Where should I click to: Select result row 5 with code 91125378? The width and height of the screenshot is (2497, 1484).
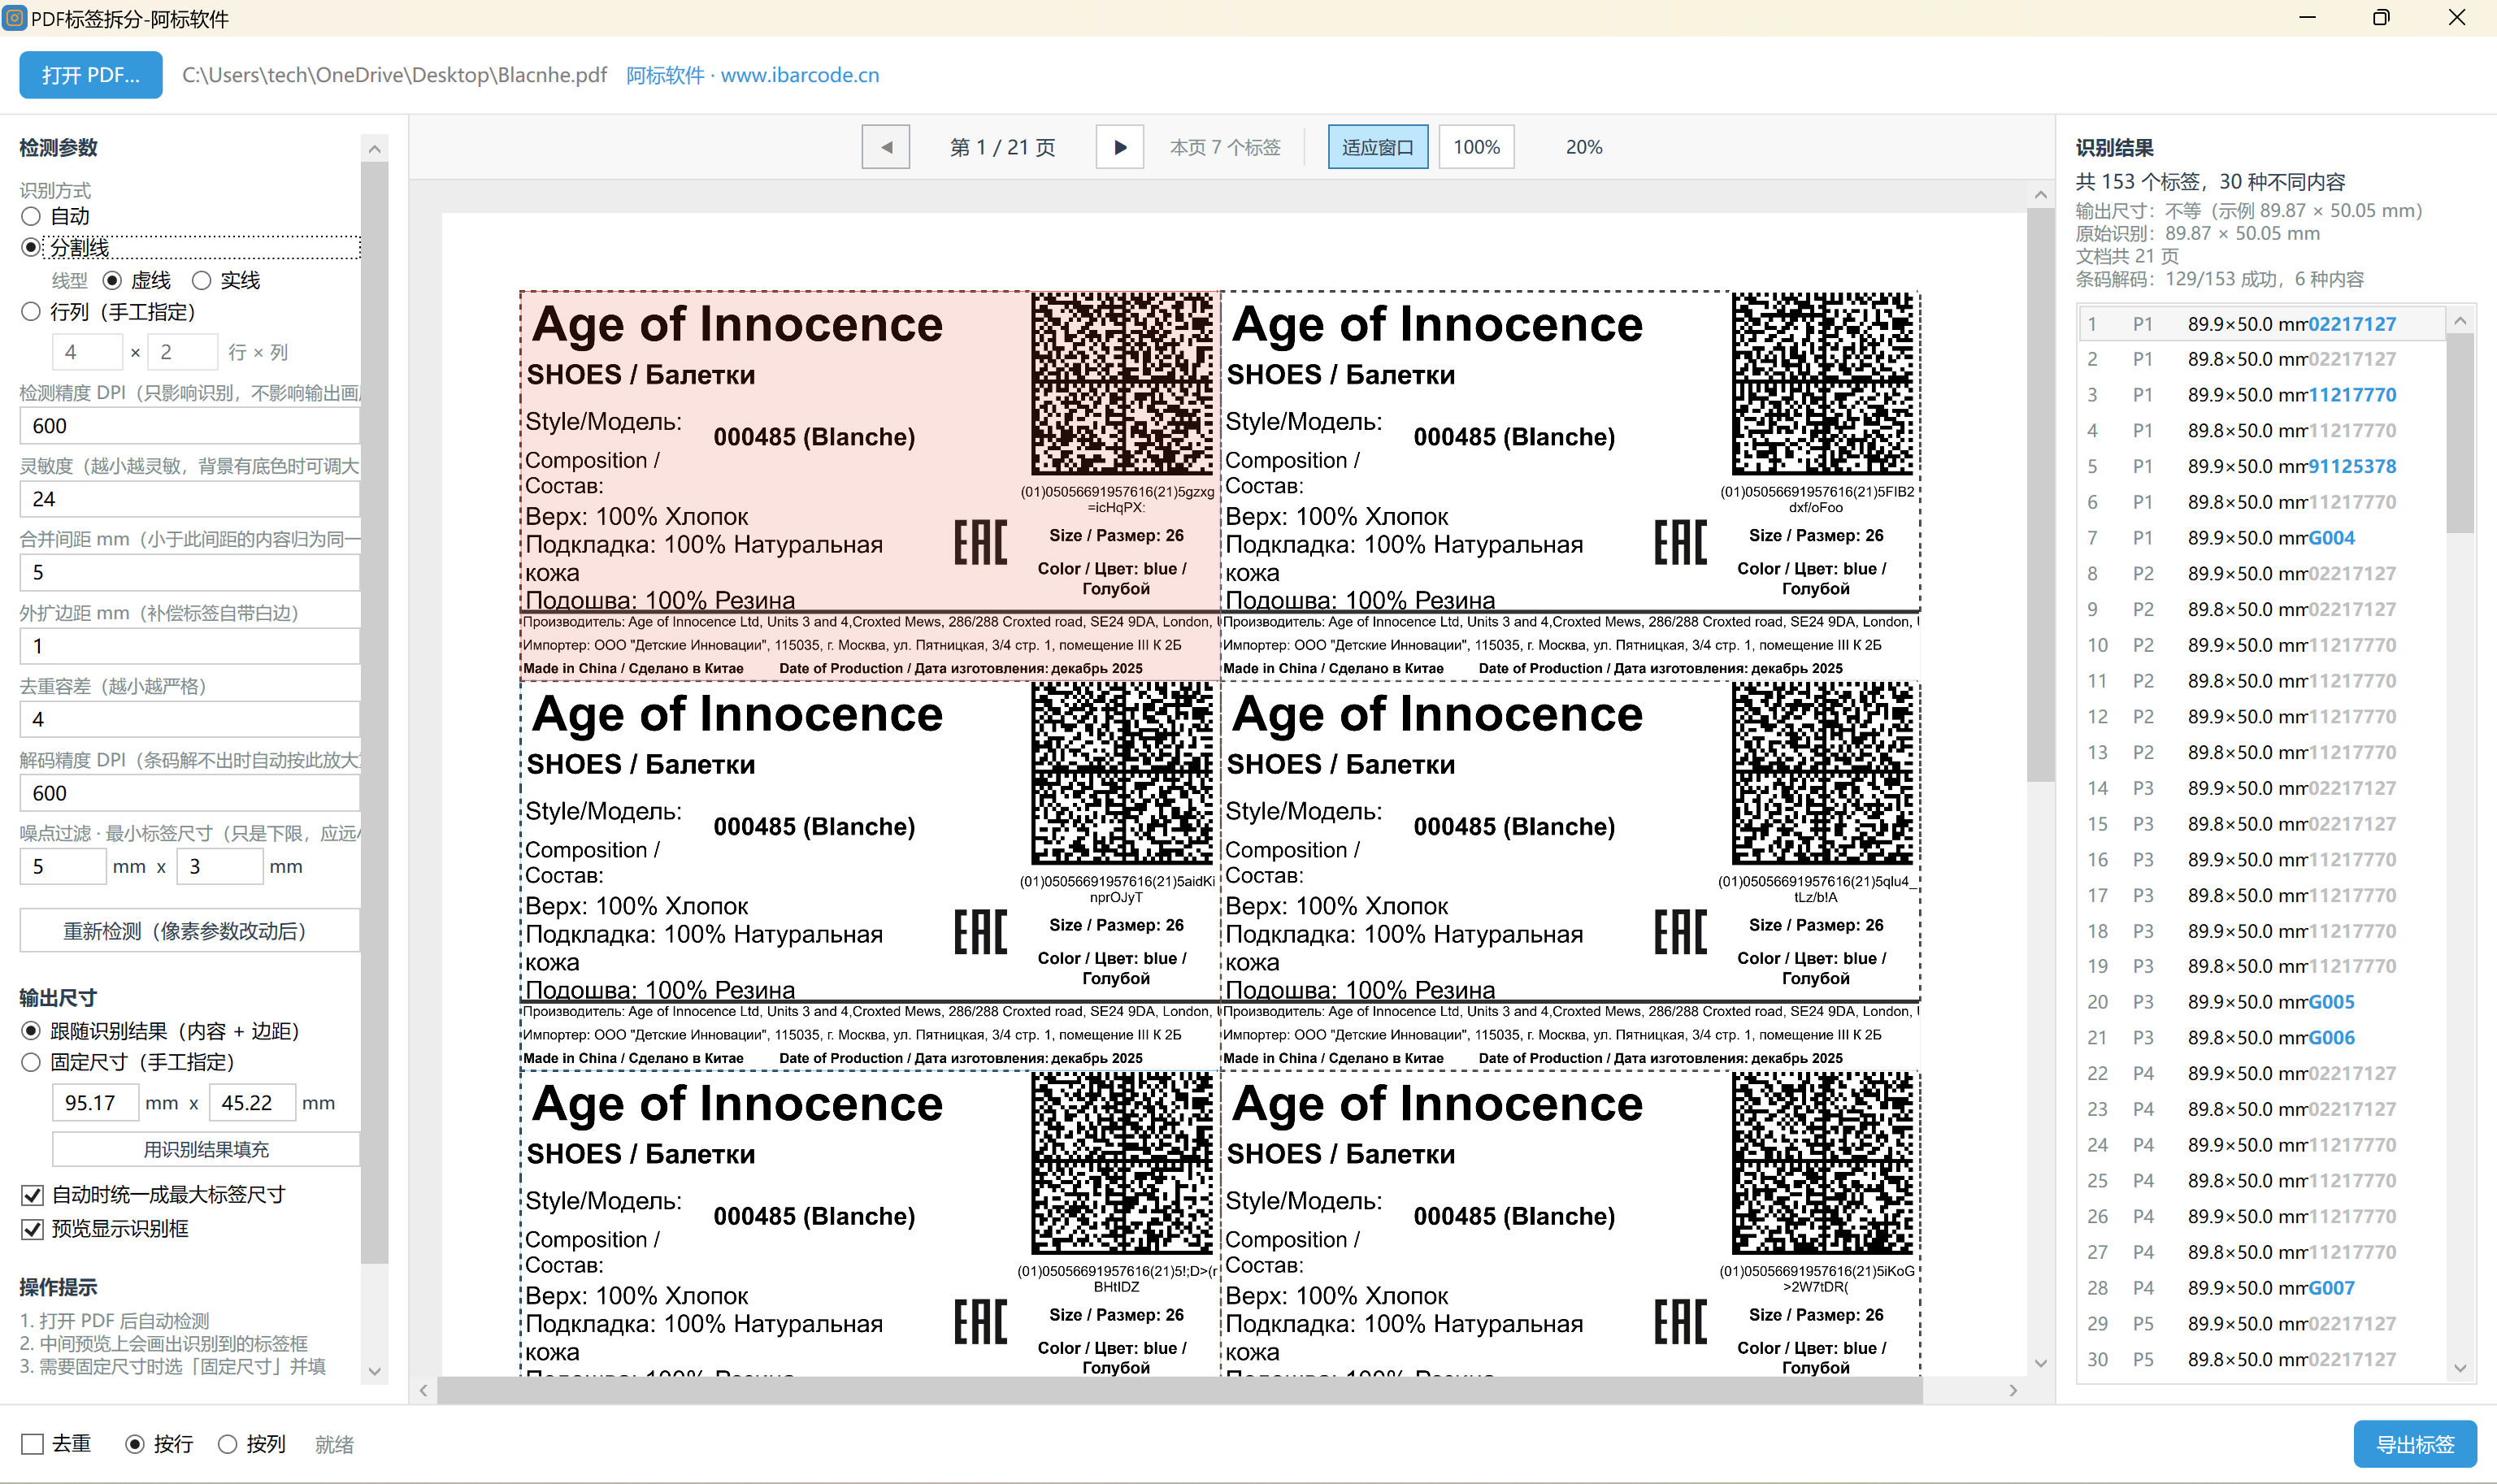pyautogui.click(x=2262, y=467)
